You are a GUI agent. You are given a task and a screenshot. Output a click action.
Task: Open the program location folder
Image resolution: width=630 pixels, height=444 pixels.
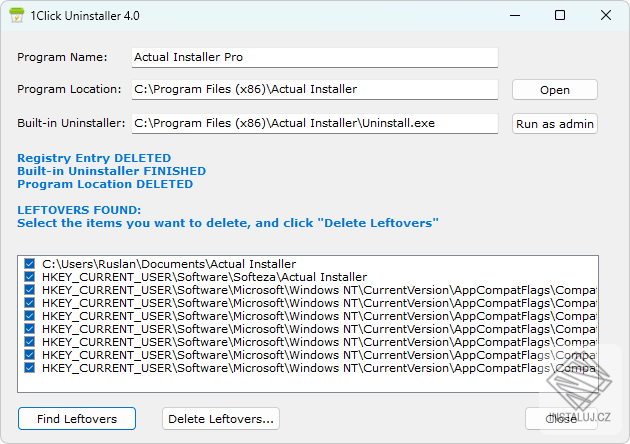coord(554,90)
